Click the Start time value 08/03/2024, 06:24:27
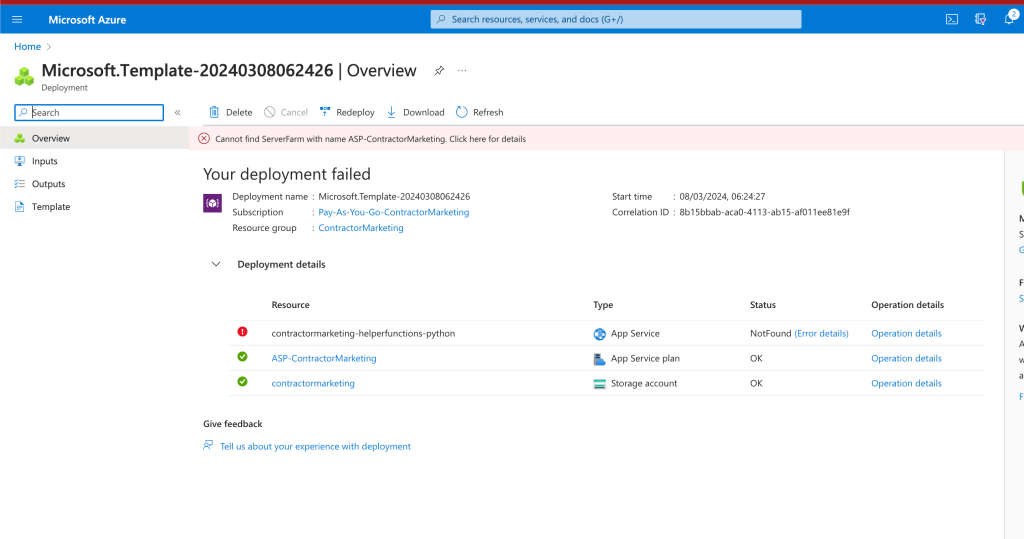The height and width of the screenshot is (539, 1024). point(722,197)
